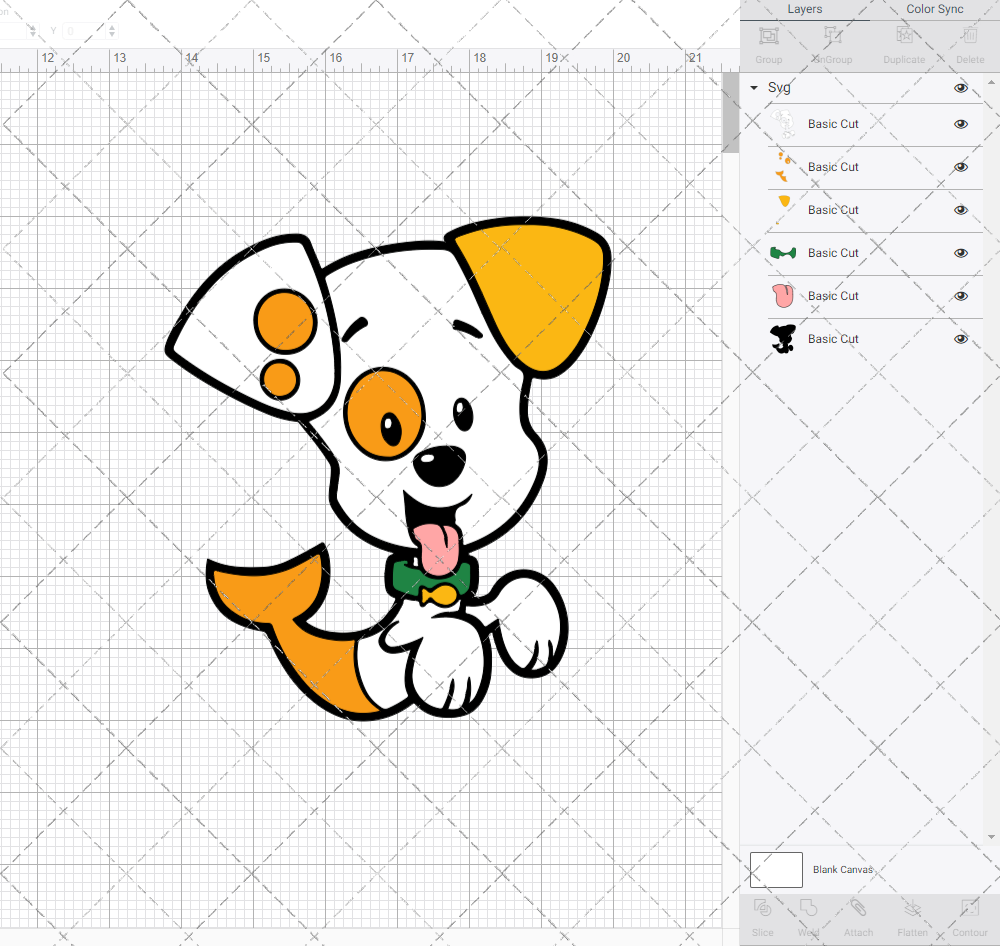Click the Group icon in Layers toolbar
This screenshot has width=1000, height=946.
(768, 36)
